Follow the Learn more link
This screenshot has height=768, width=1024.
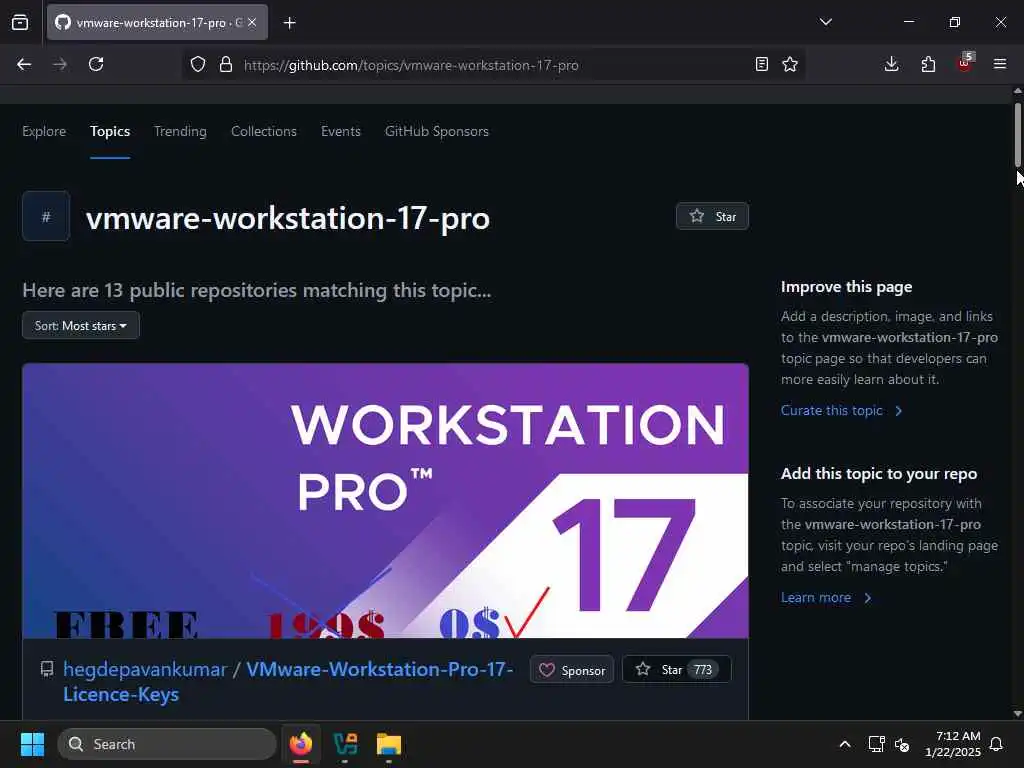coord(825,597)
